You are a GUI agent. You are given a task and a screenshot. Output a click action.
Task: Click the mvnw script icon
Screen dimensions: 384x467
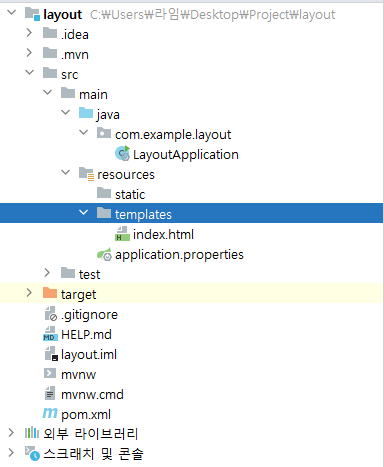coord(50,373)
